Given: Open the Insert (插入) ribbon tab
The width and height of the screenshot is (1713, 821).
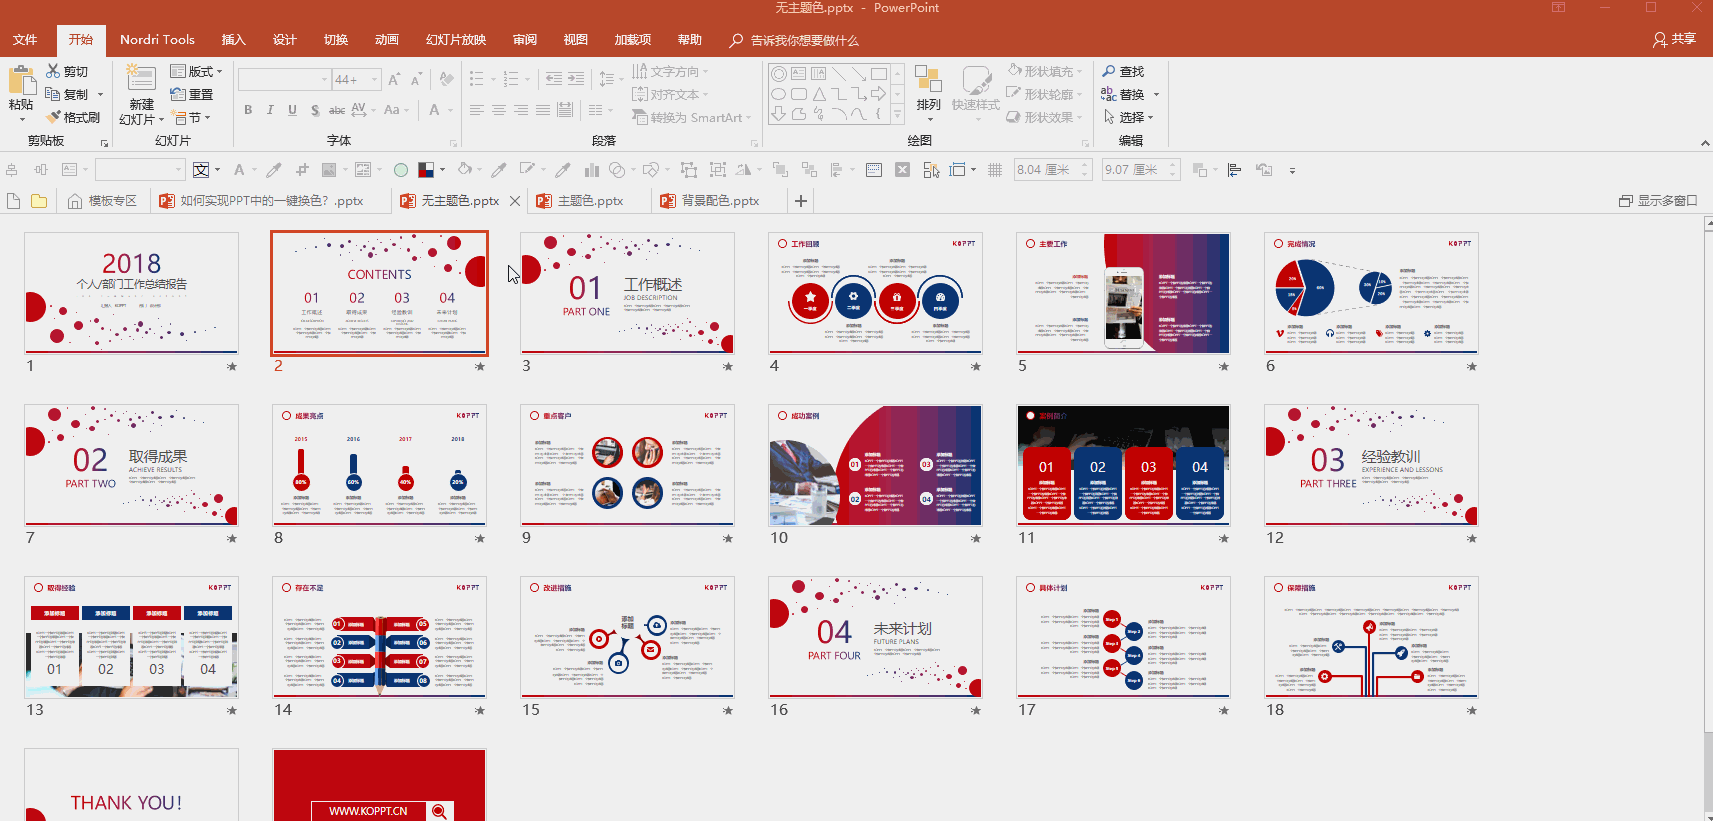Looking at the screenshot, I should [233, 40].
